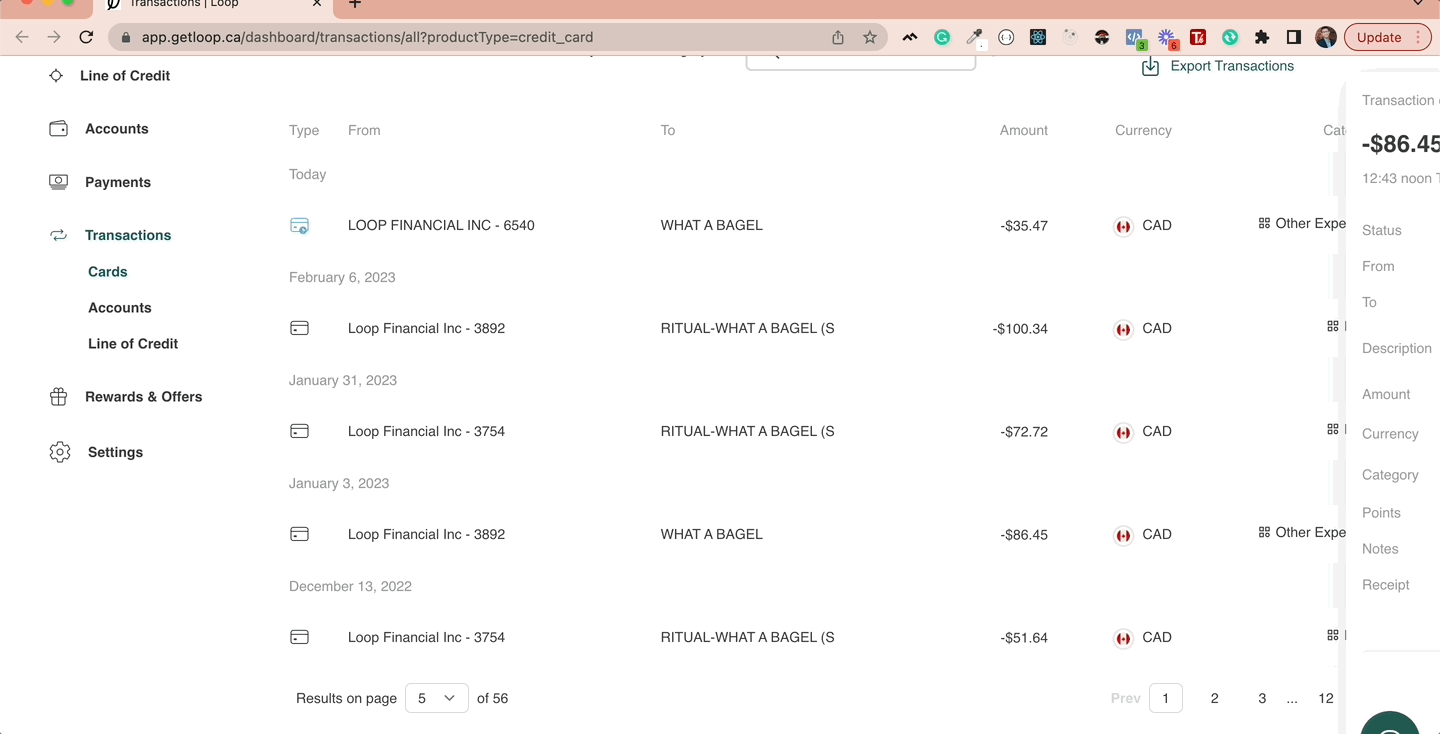Click the Grammarly extension icon
Image resolution: width=1440 pixels, height=734 pixels.
[x=942, y=37]
